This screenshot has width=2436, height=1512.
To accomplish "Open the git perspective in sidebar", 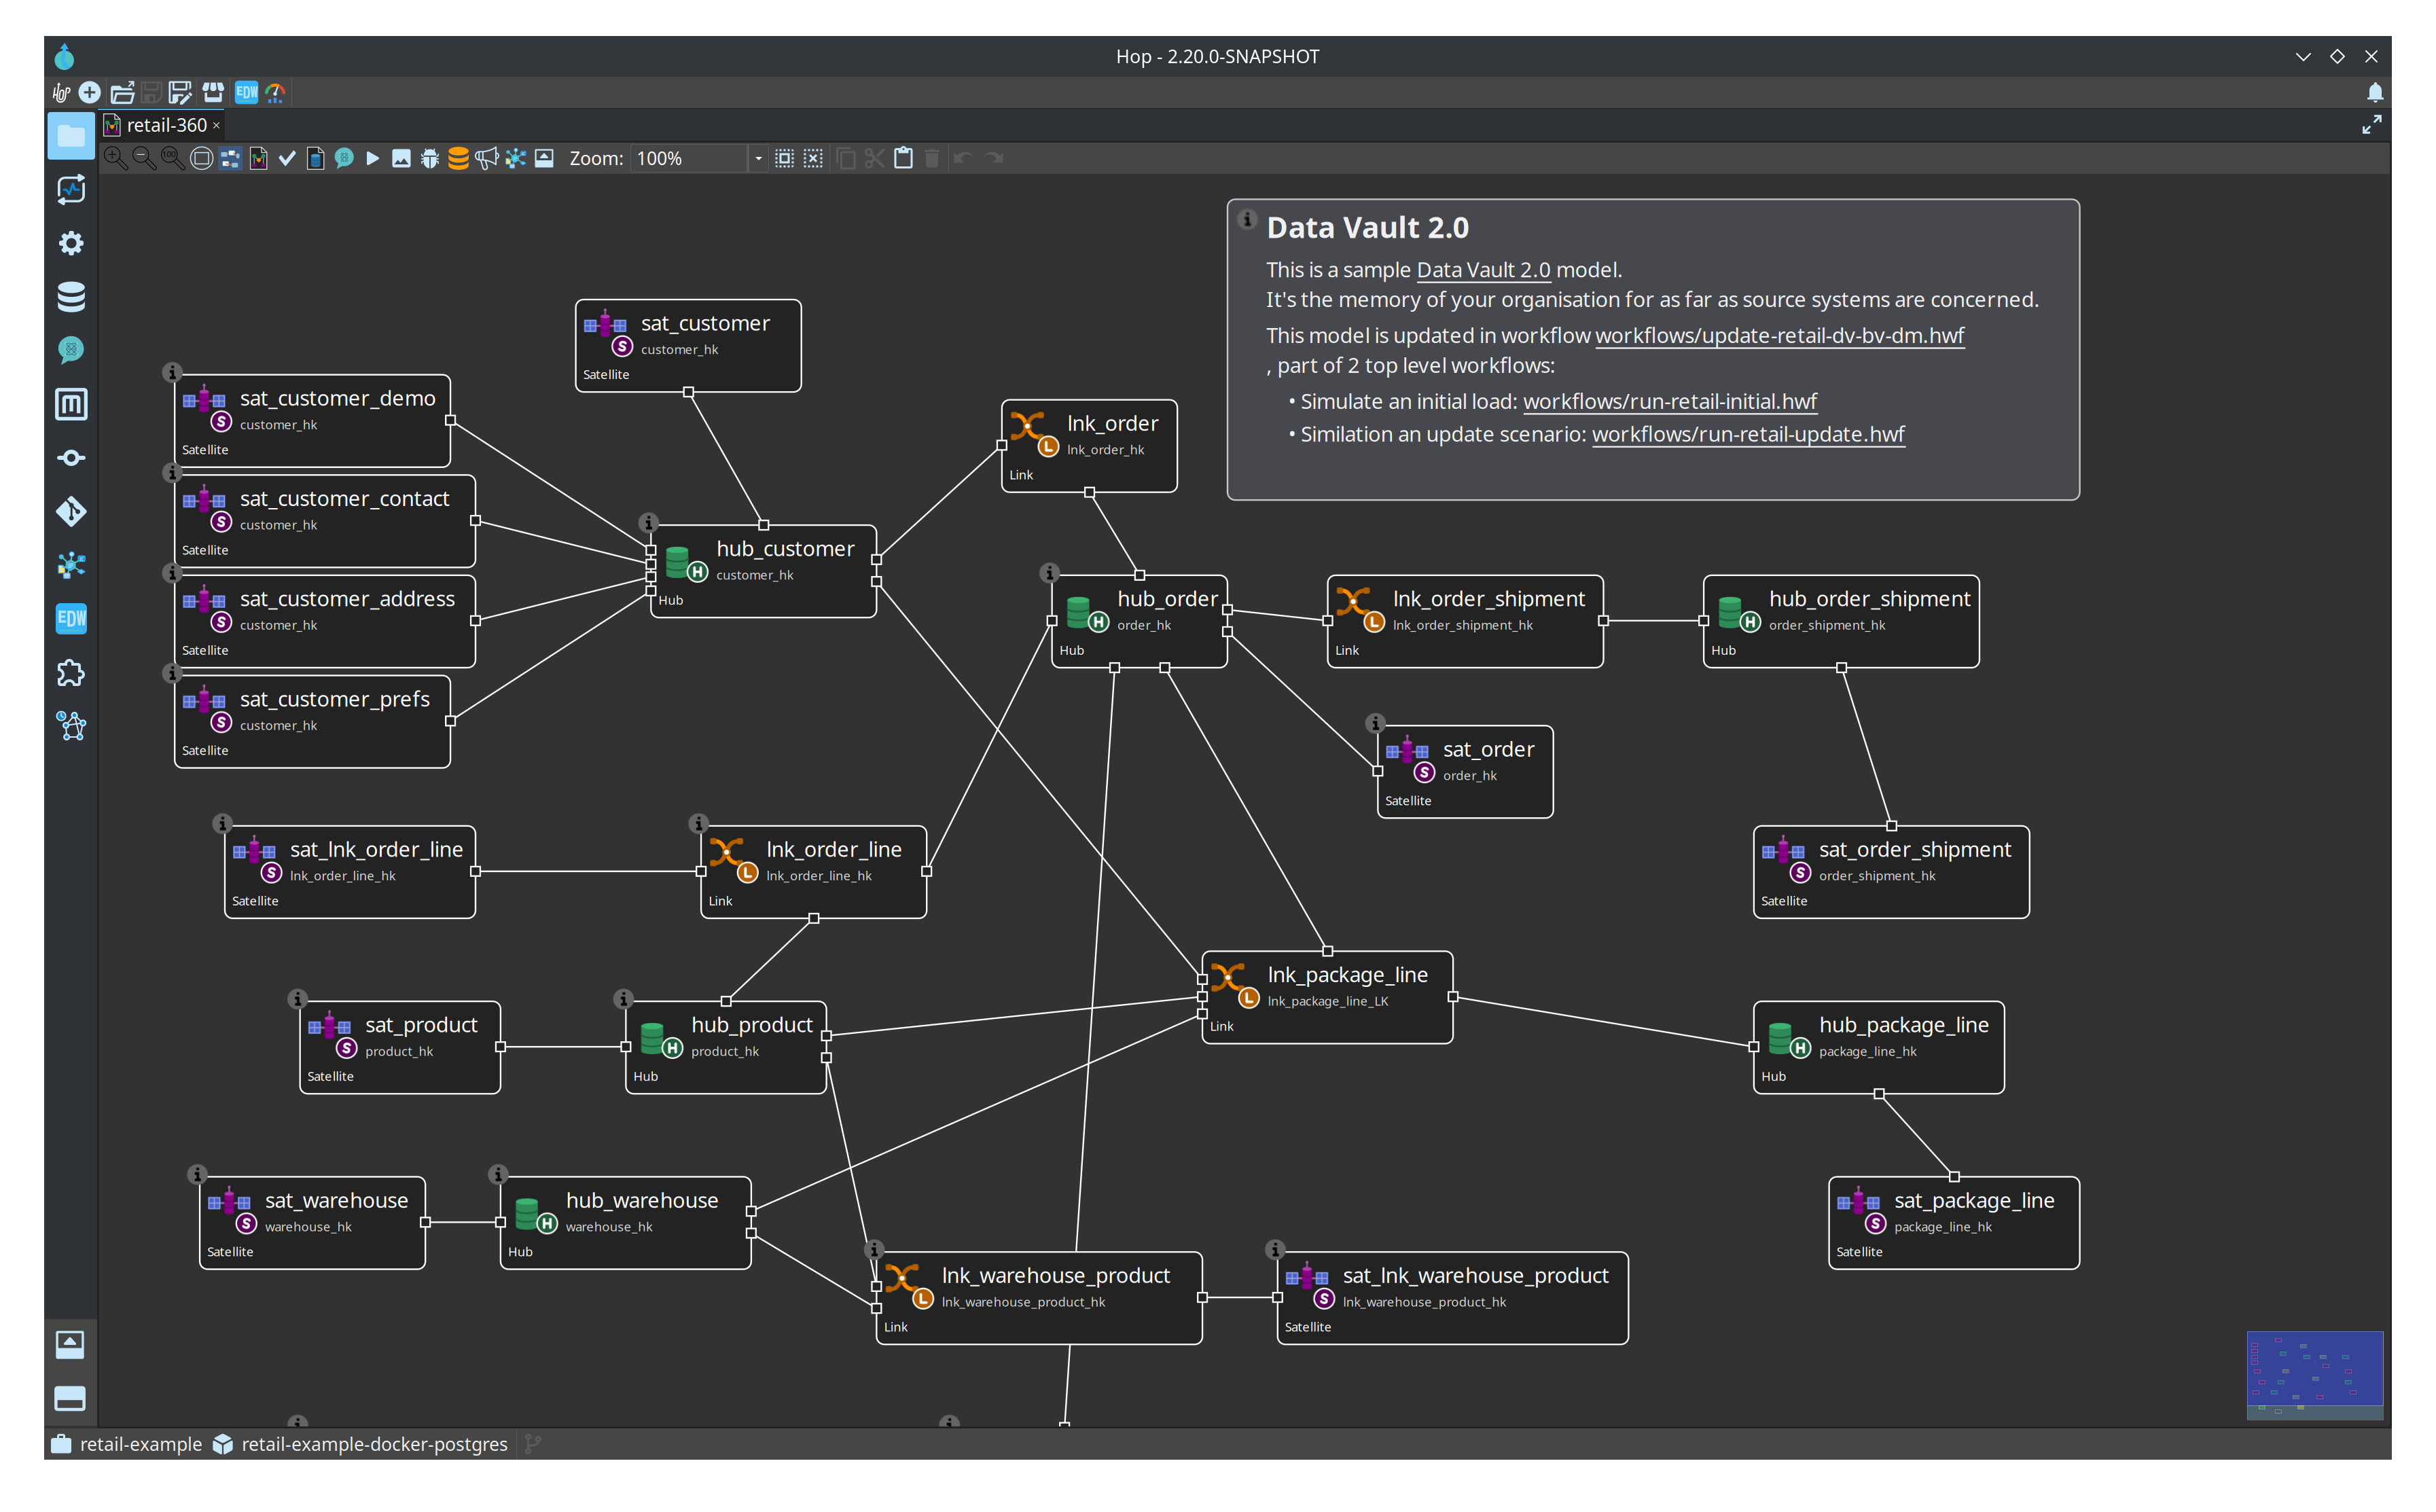I will (71, 511).
